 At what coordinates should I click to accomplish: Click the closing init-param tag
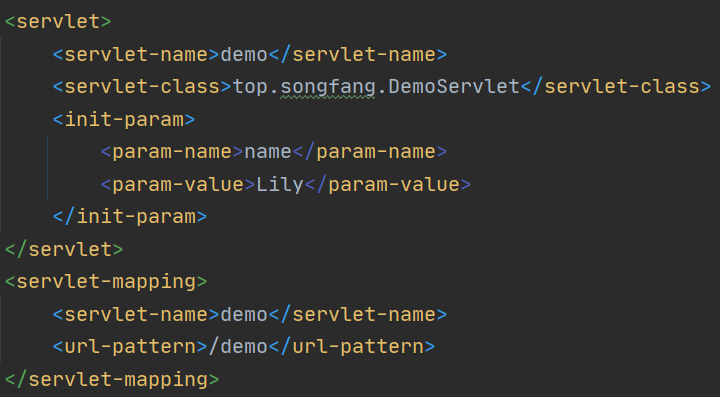pos(130,217)
